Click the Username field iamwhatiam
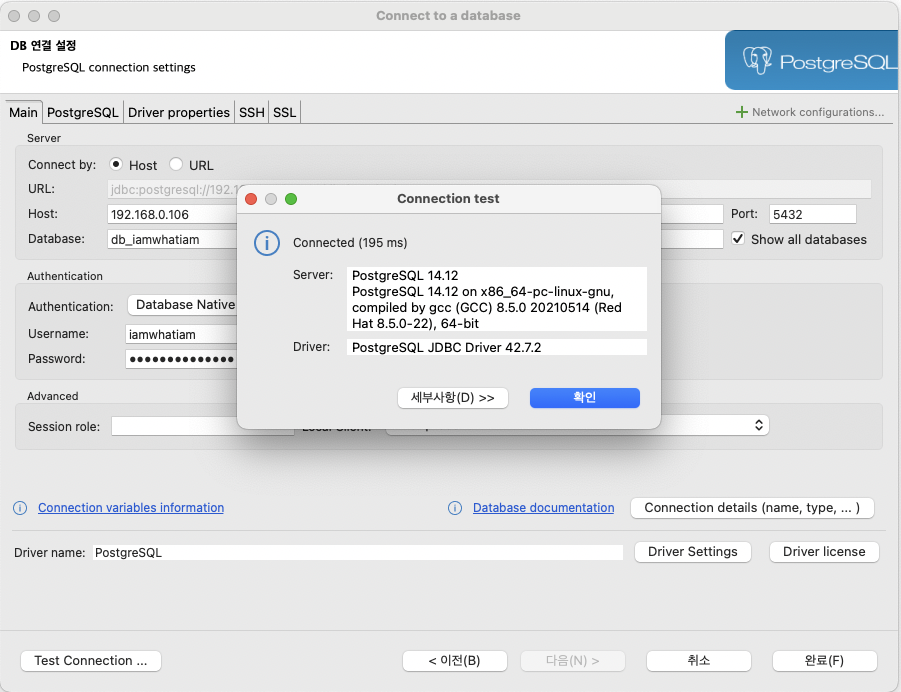Image resolution: width=901 pixels, height=692 pixels. tap(182, 334)
